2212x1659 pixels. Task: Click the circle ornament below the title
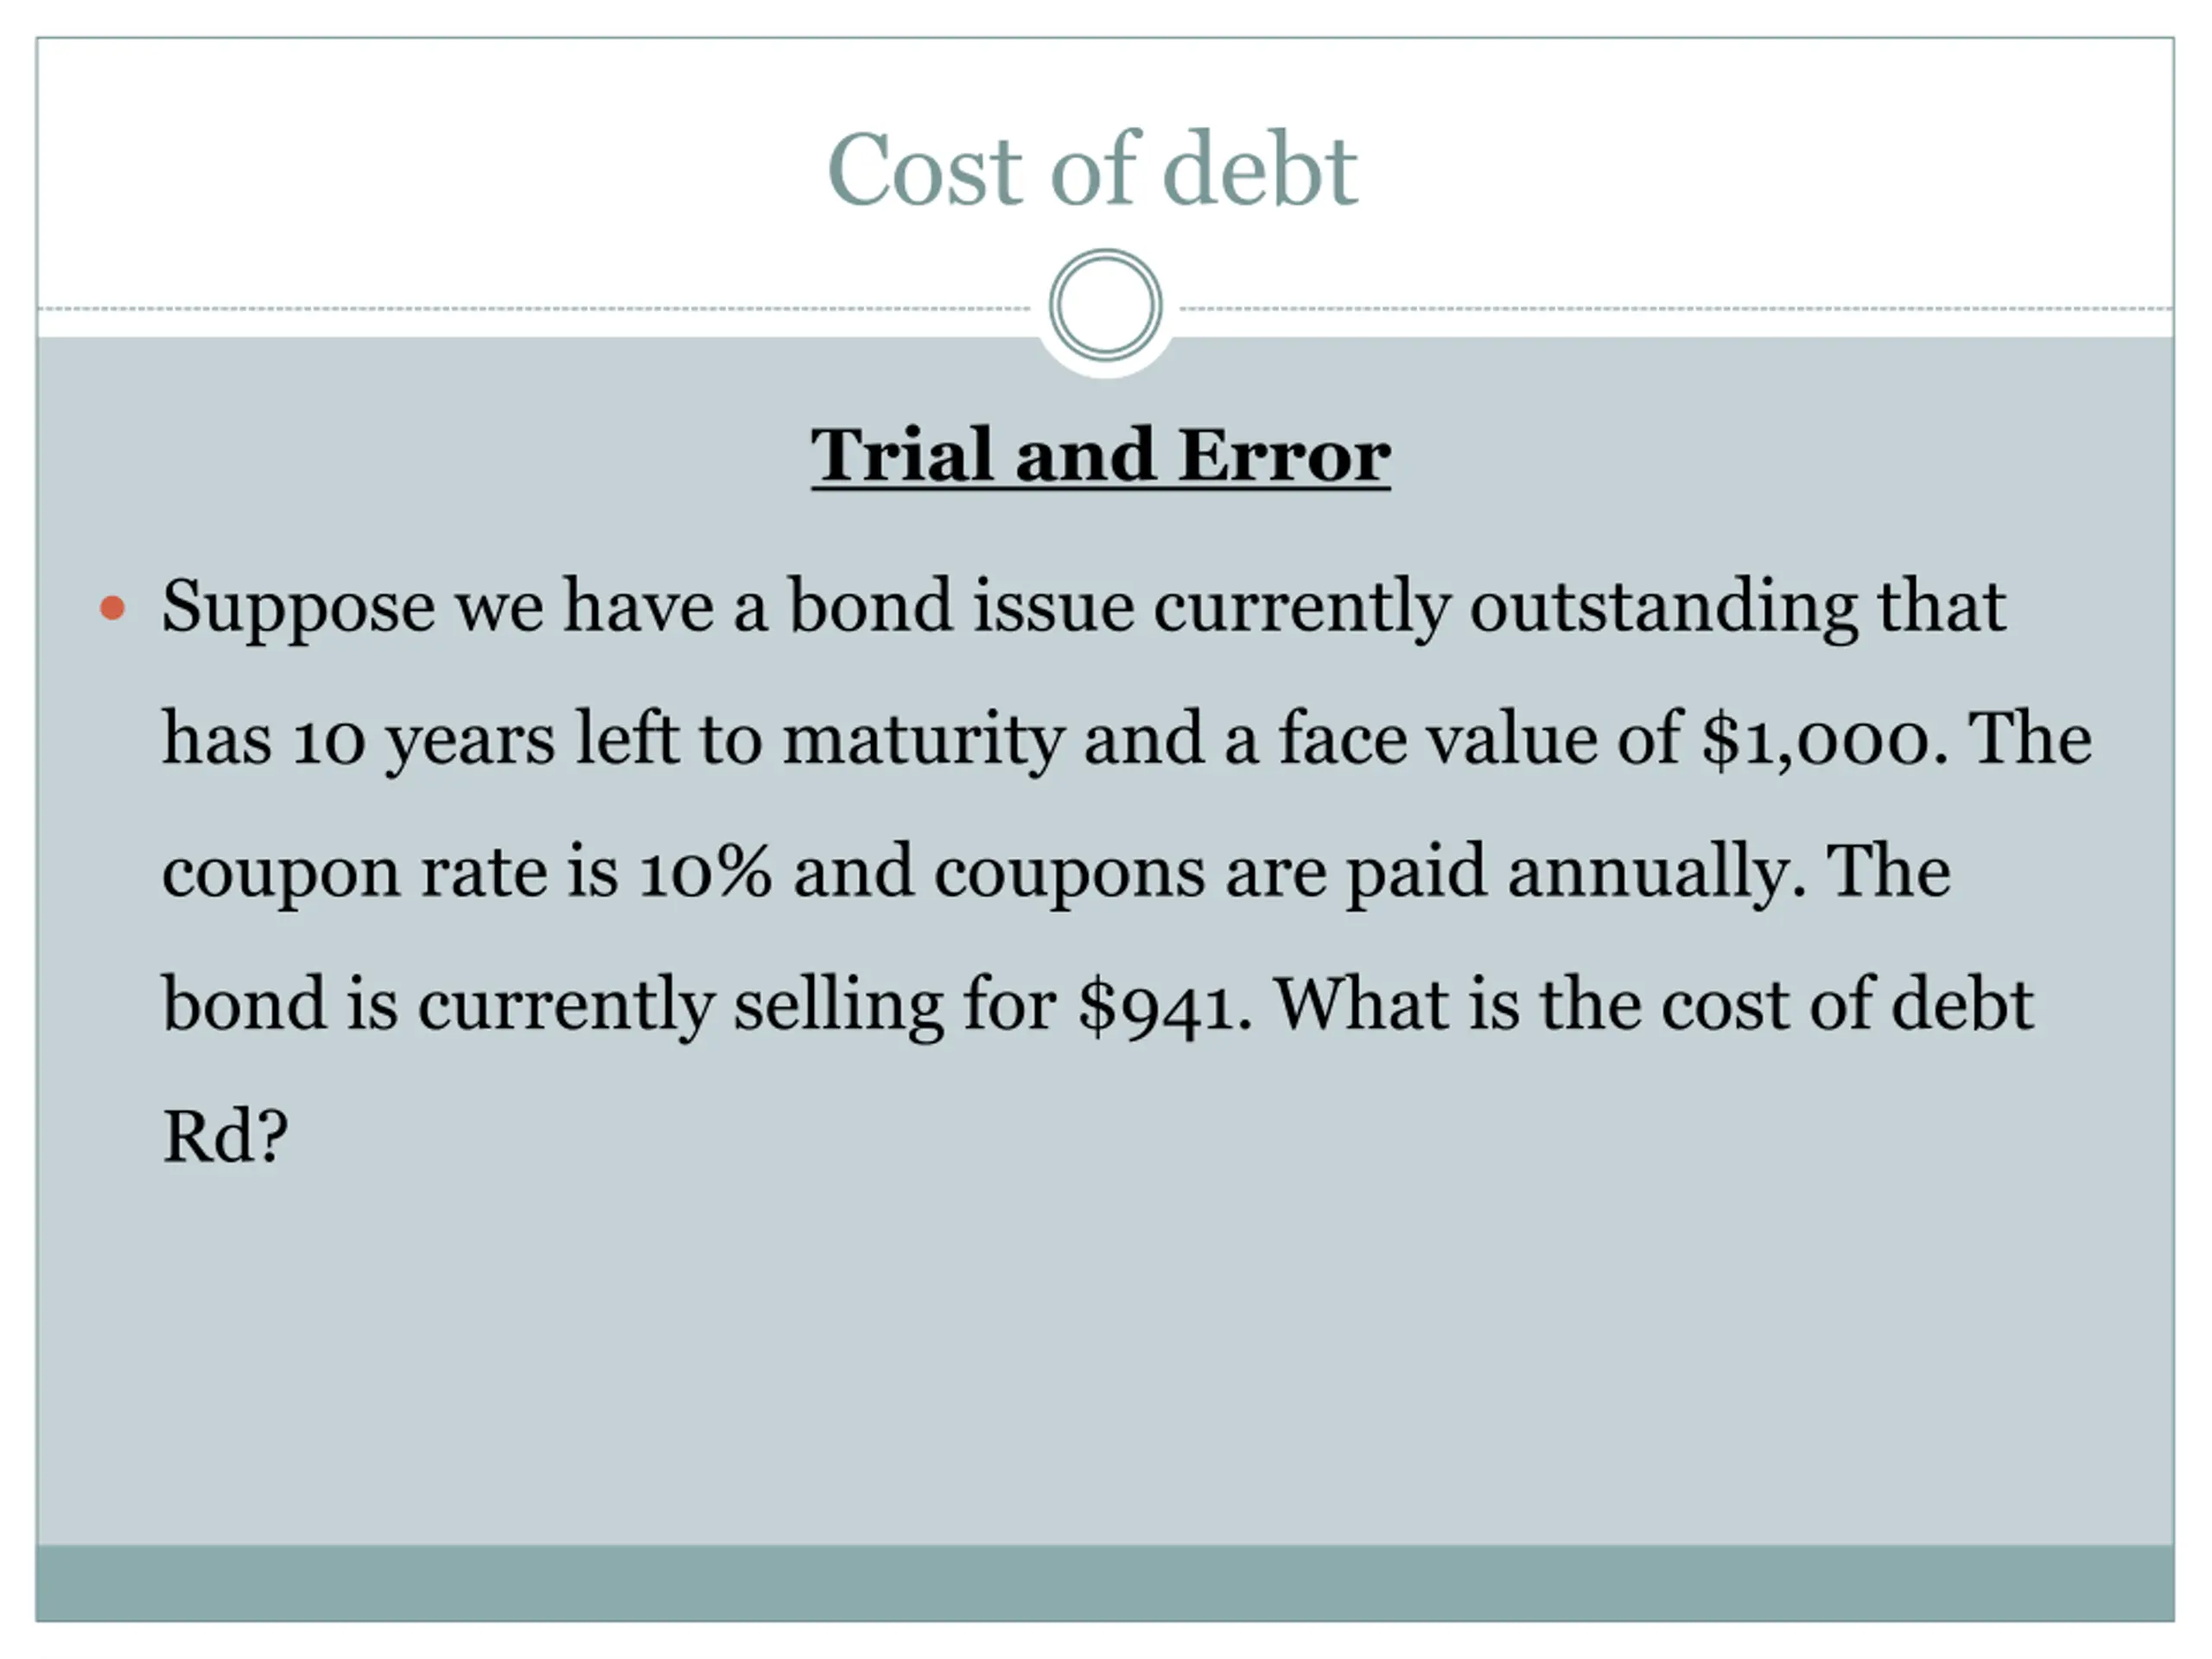(x=1105, y=305)
